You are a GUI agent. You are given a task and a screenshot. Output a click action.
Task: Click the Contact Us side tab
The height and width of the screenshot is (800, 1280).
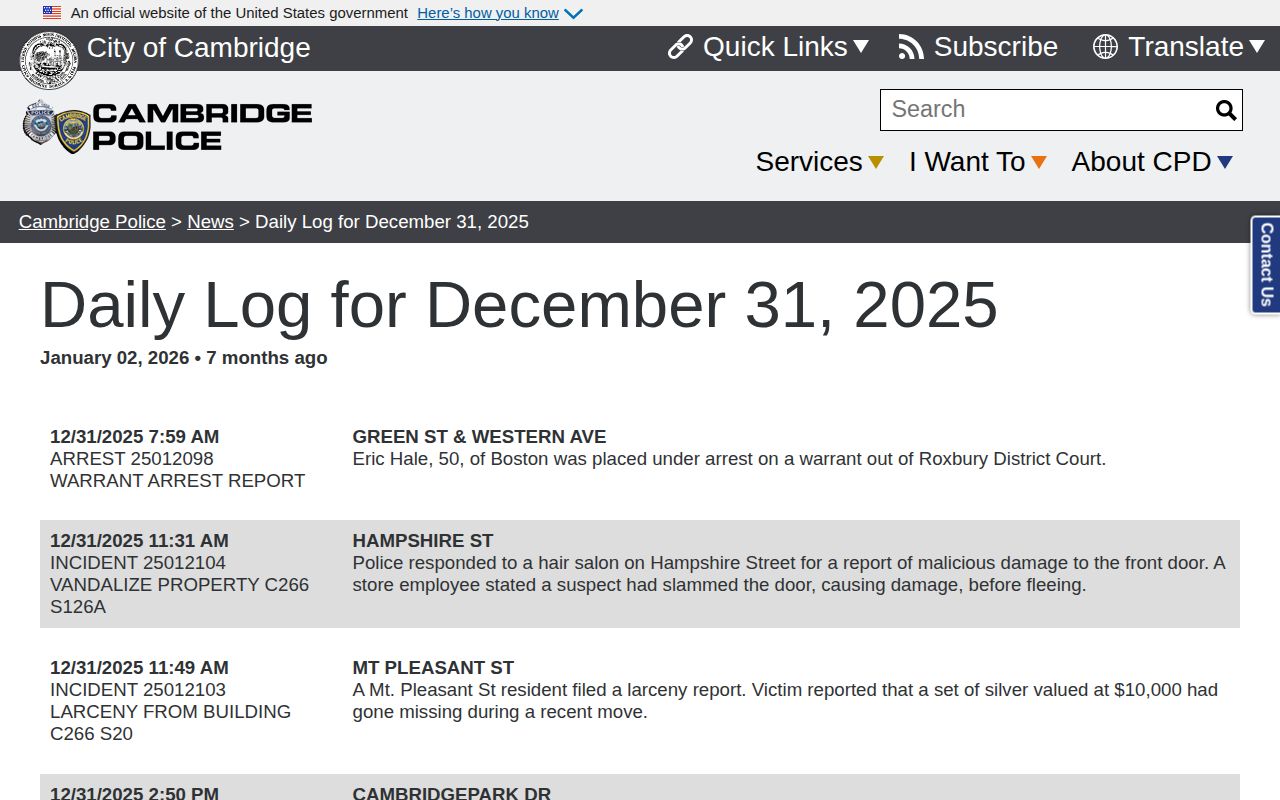point(1266,265)
